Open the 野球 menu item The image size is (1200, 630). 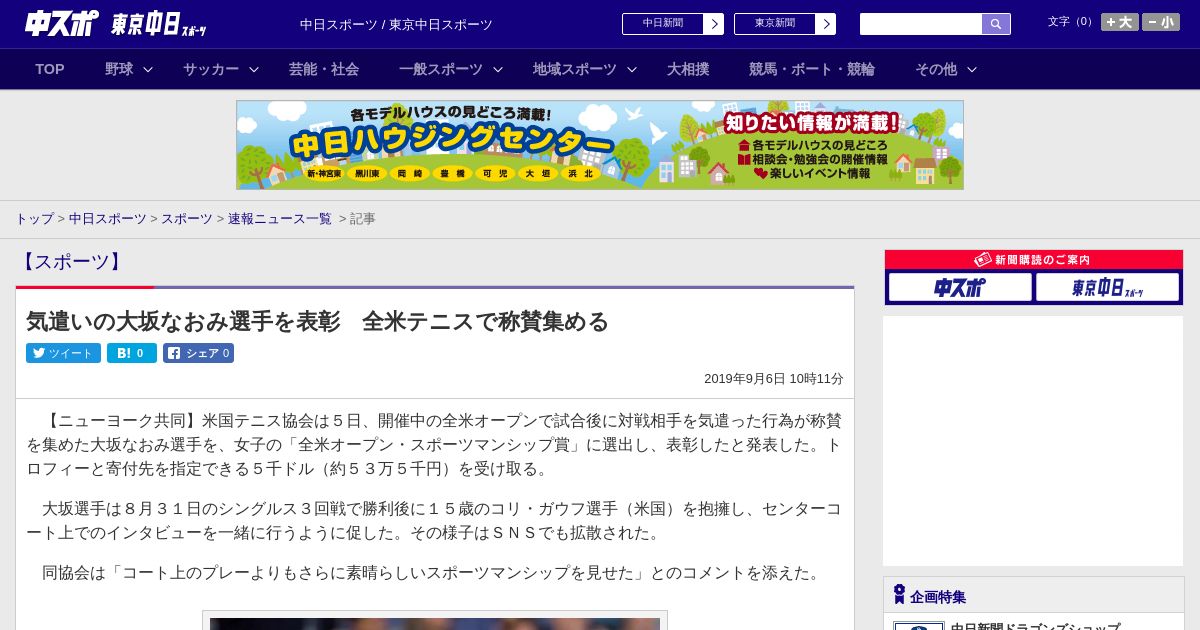119,69
